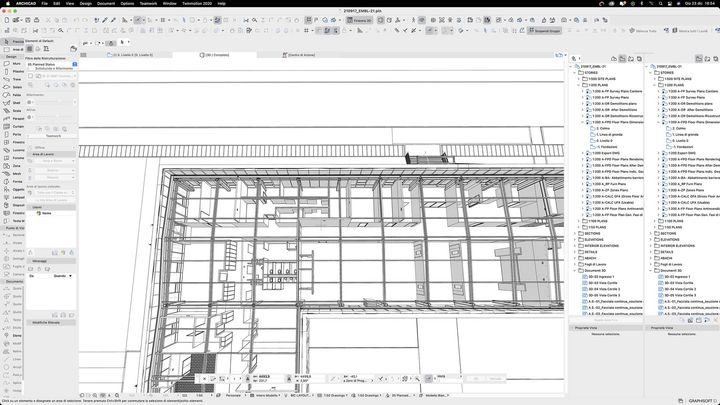The width and height of the screenshot is (720, 405).
Task: Open the Twinmotion 2020 menu
Action: click(197, 3)
